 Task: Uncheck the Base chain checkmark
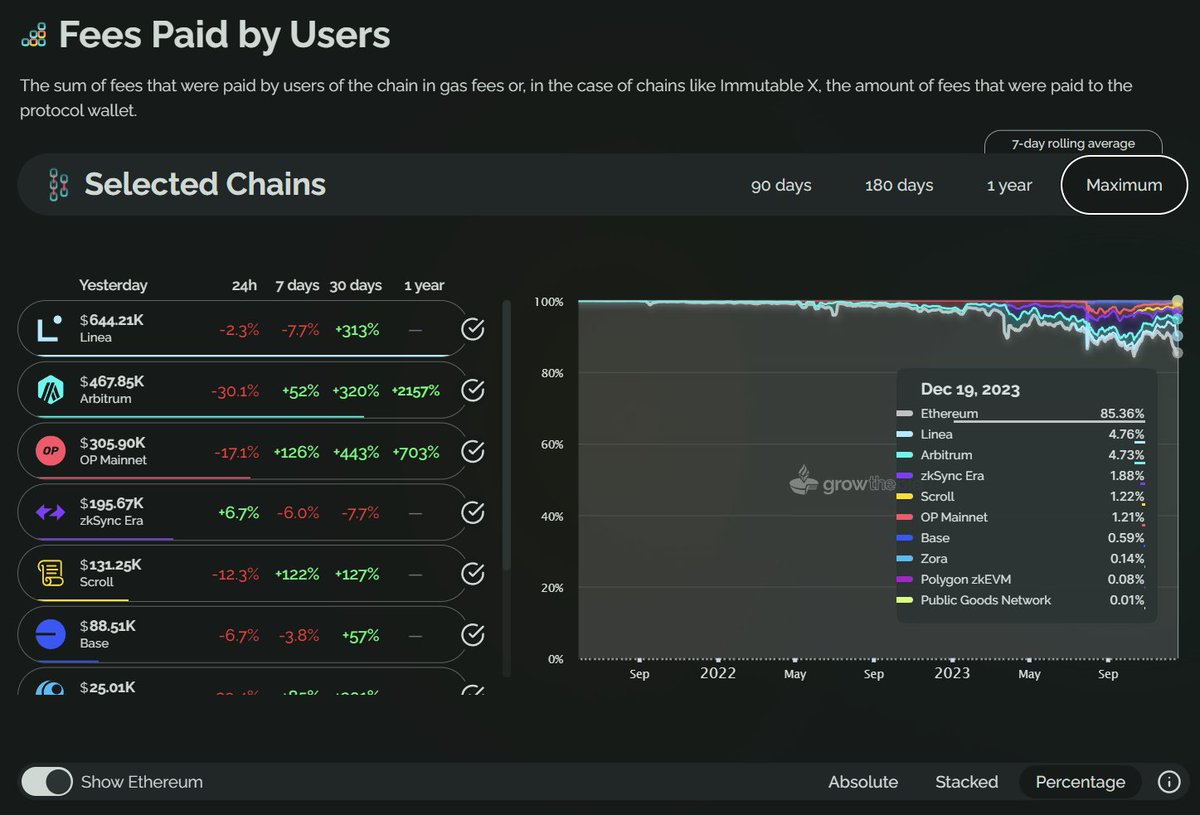473,635
